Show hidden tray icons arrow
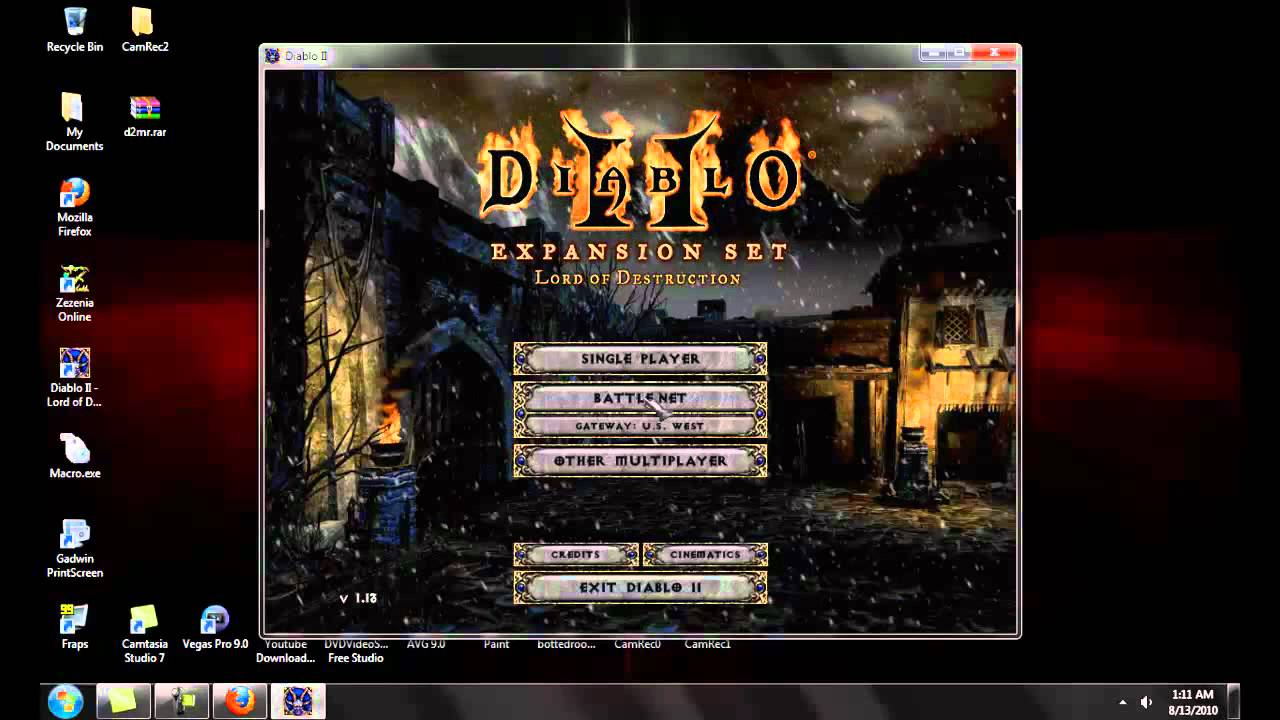This screenshot has height=720, width=1280. click(x=1122, y=702)
